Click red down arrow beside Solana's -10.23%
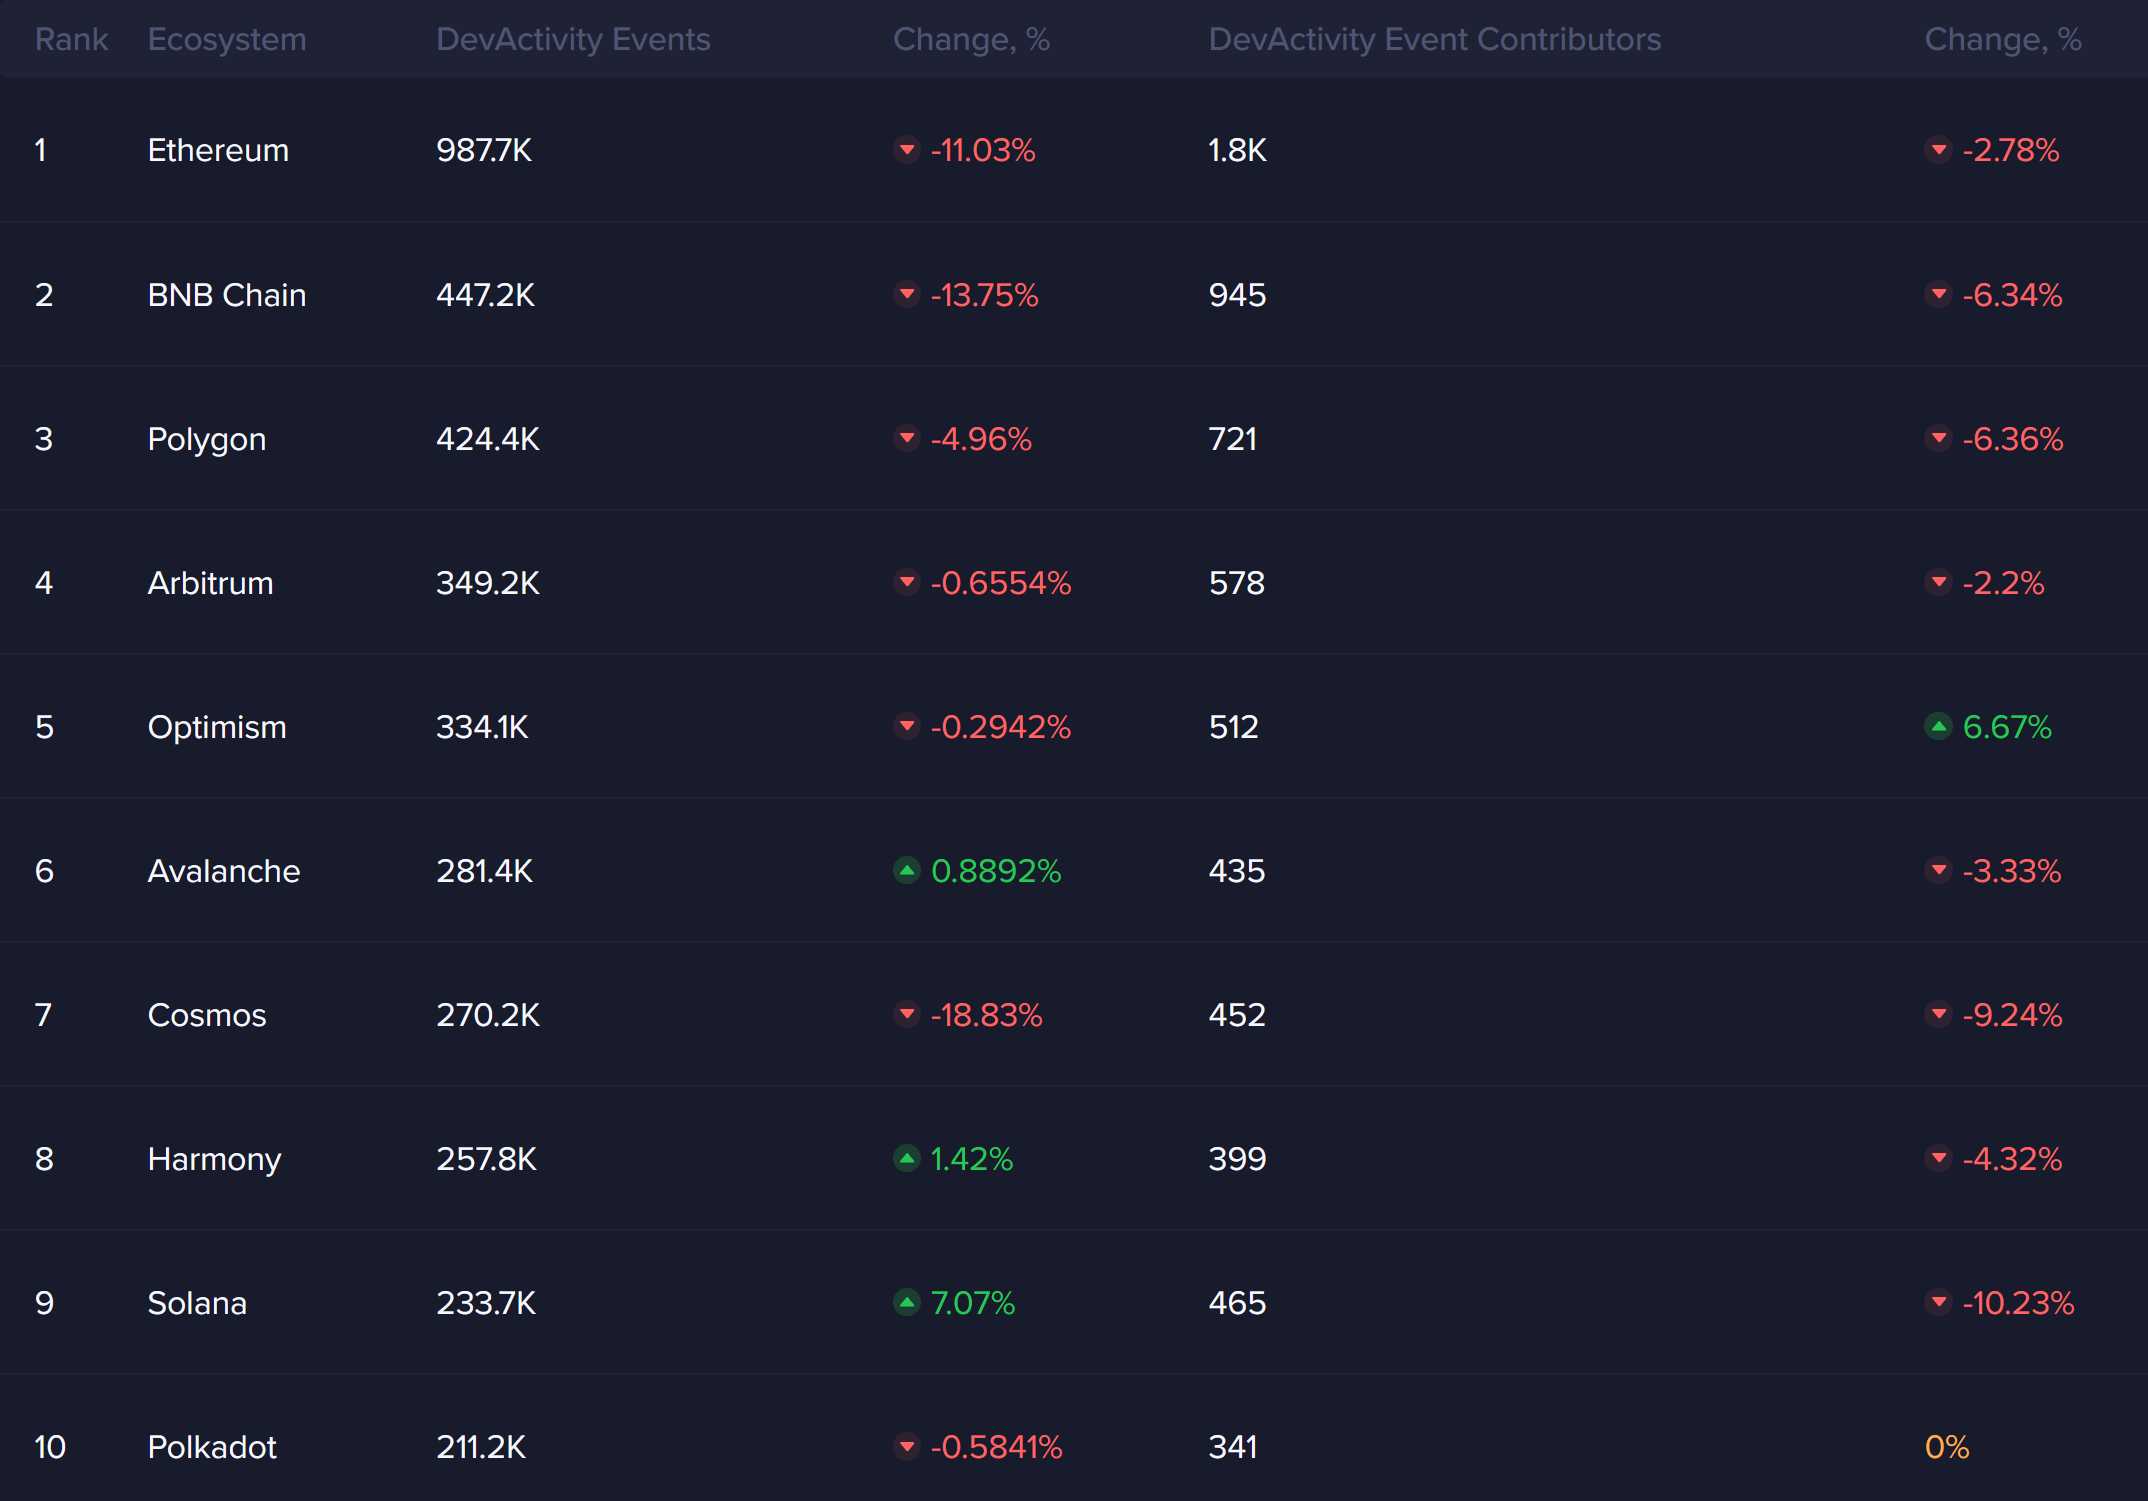2148x1501 pixels. tap(1938, 1303)
